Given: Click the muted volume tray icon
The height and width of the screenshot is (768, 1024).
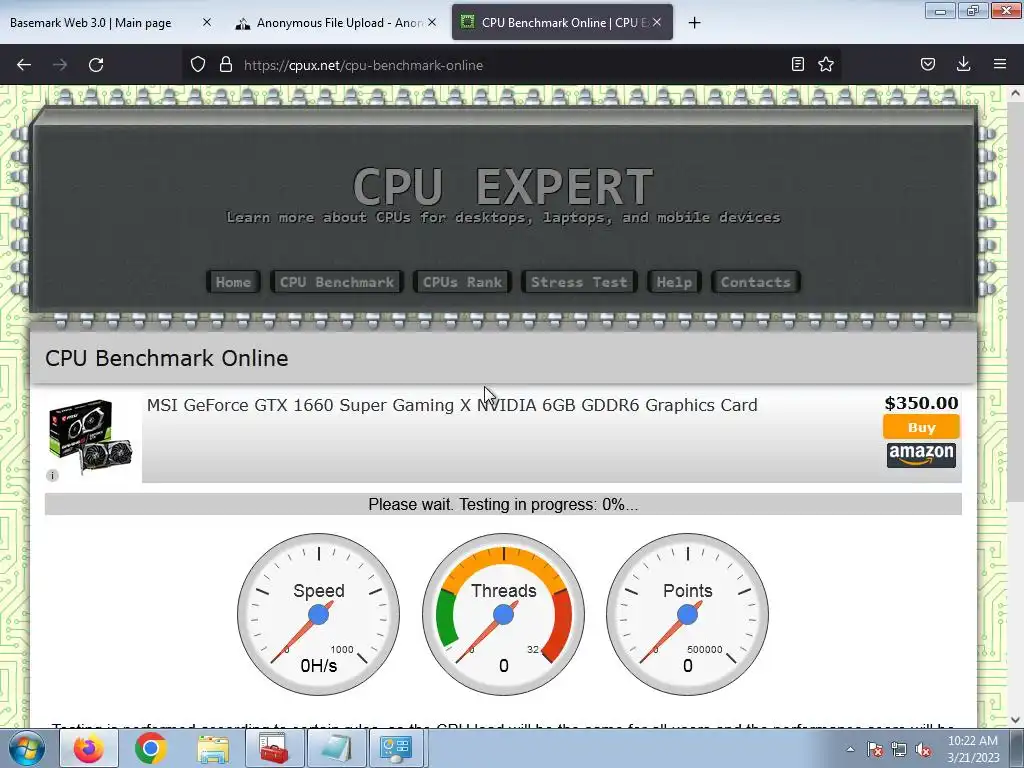Looking at the screenshot, I should 923,749.
